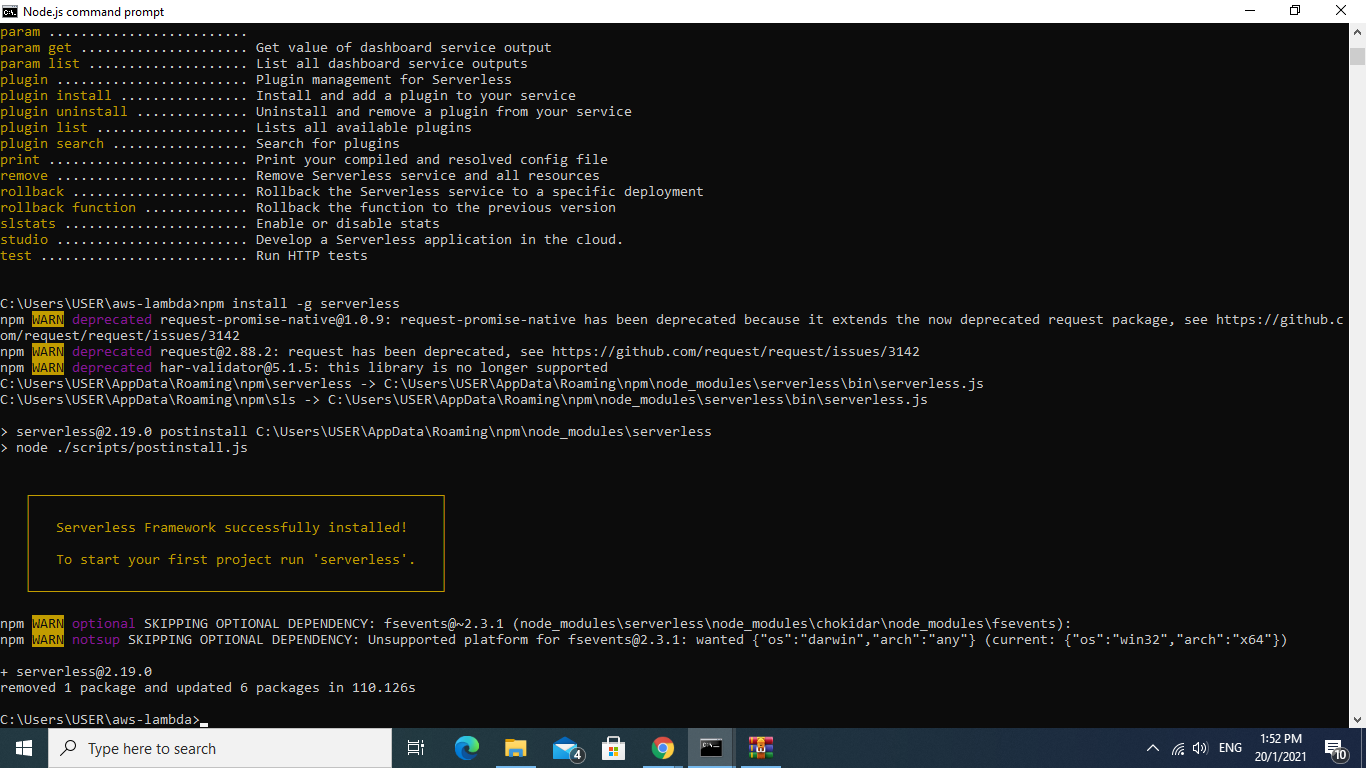Image resolution: width=1366 pixels, height=768 pixels.
Task: Open the WinRAR taskbar icon
Action: coord(761,748)
